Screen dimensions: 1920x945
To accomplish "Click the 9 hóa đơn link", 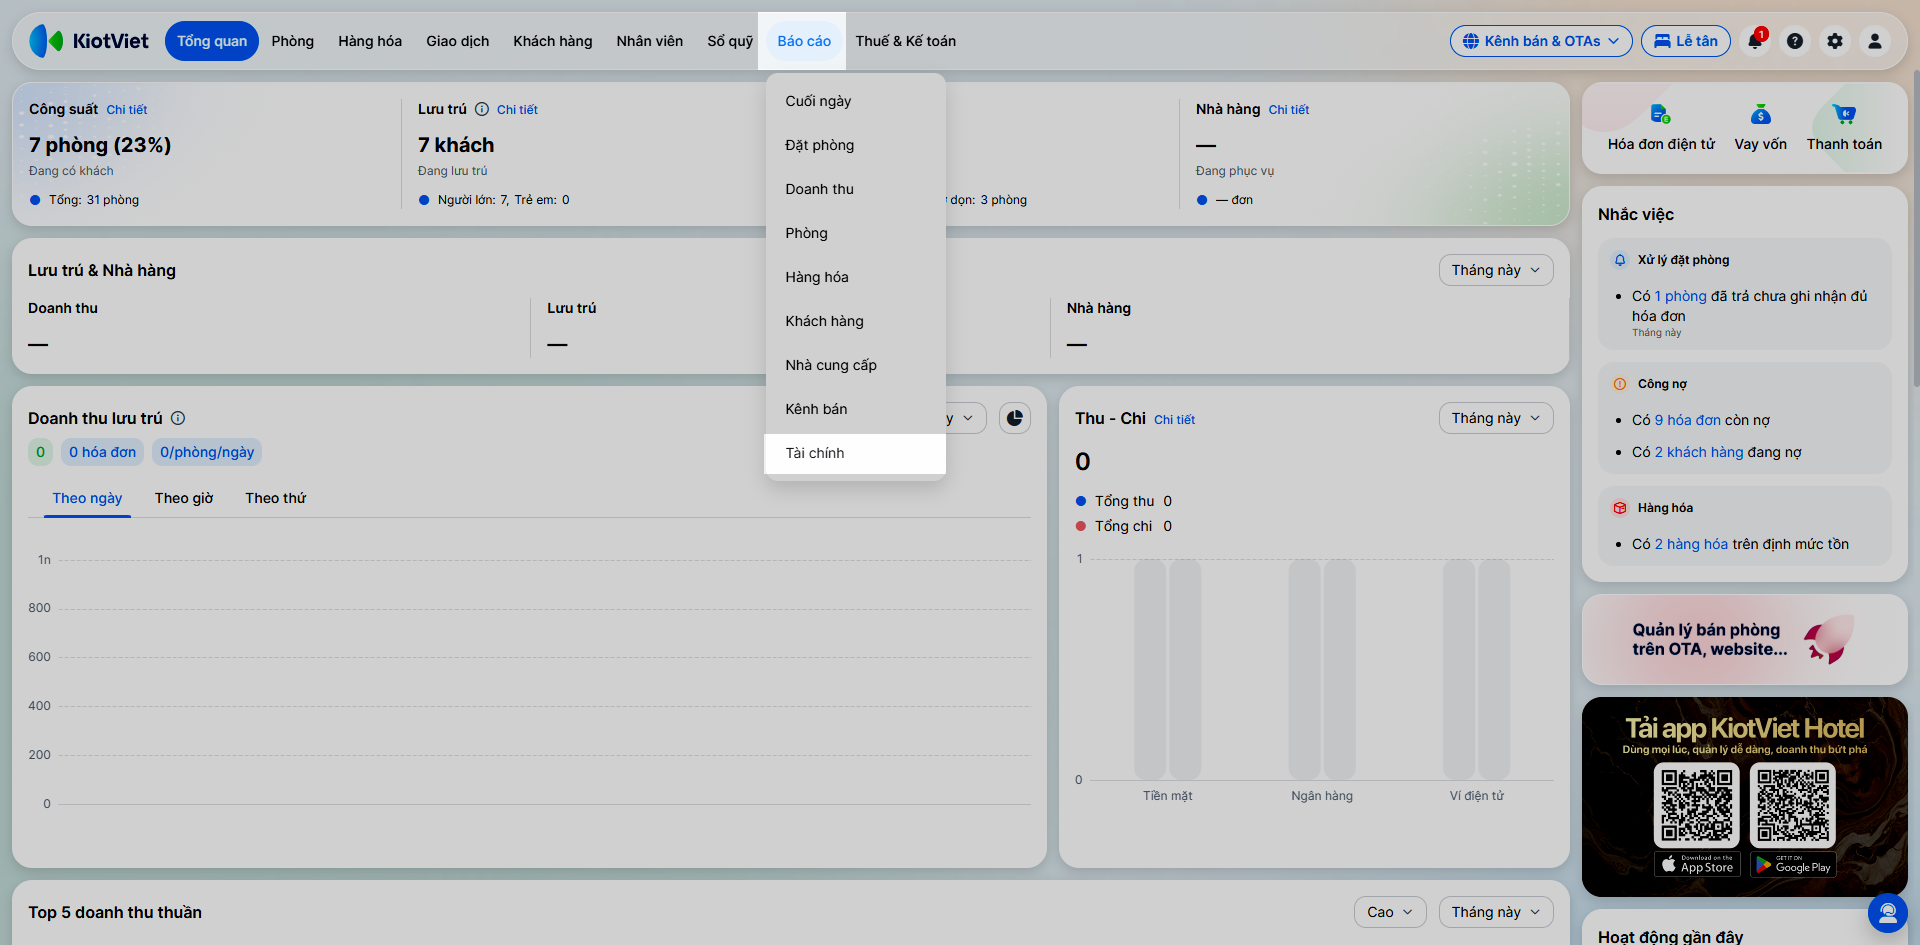I will tap(1688, 420).
